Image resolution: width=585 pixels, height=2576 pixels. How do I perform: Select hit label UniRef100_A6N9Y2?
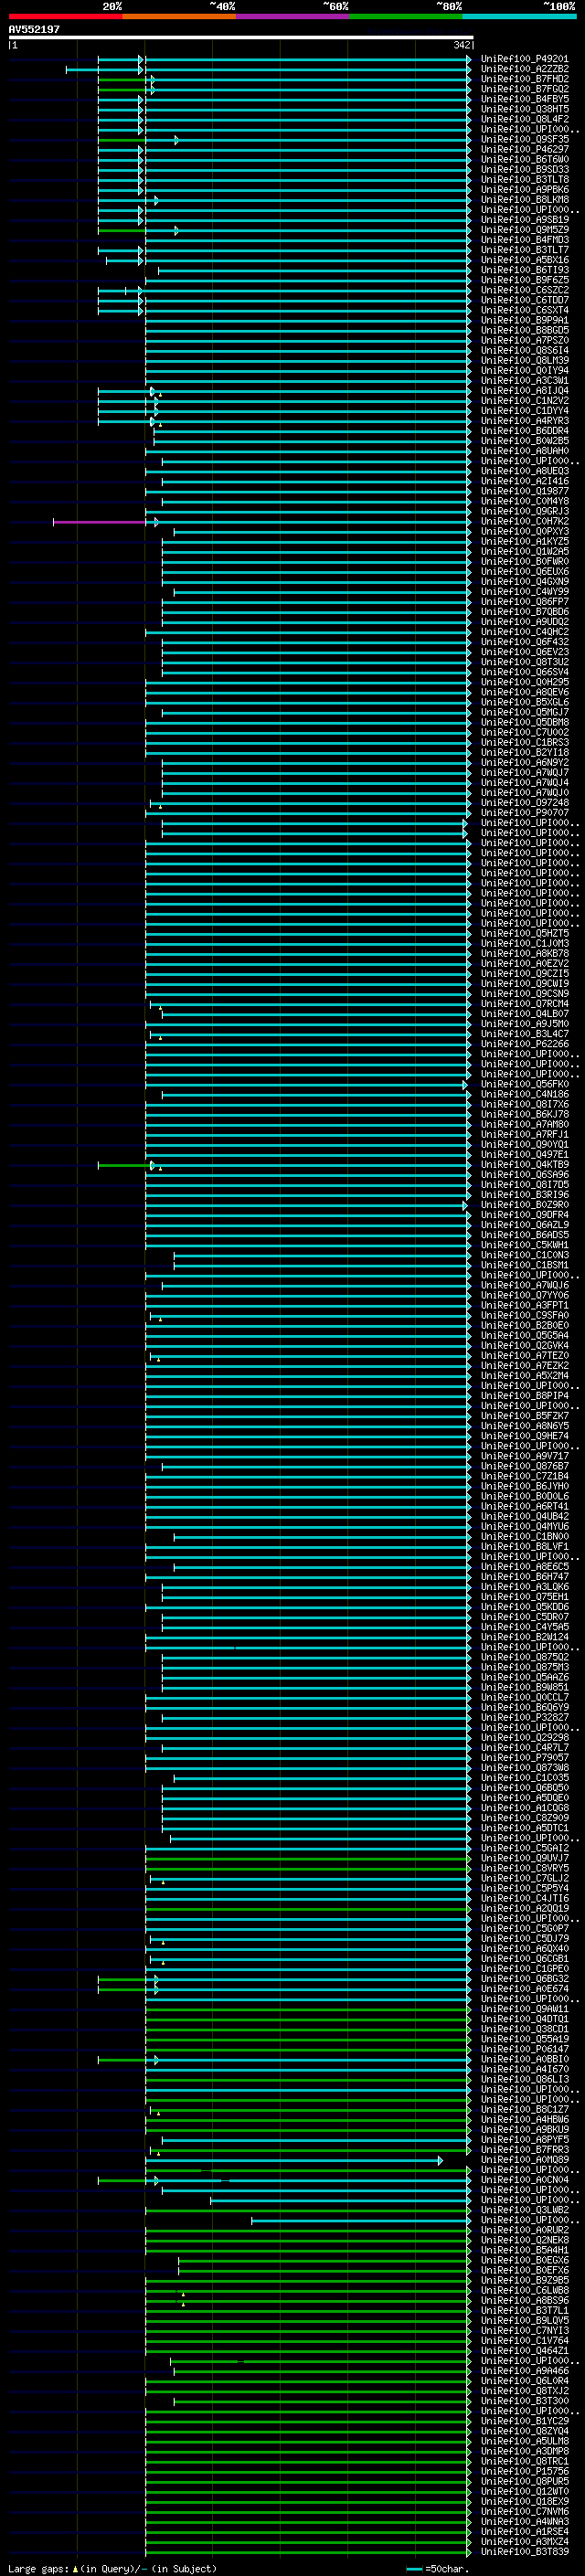pos(525,763)
